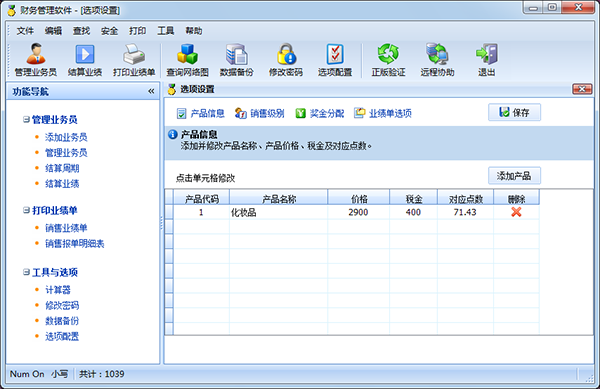Image resolution: width=600 pixels, height=389 pixels.
Task: Click app icon in title bar
Action: tap(11, 10)
